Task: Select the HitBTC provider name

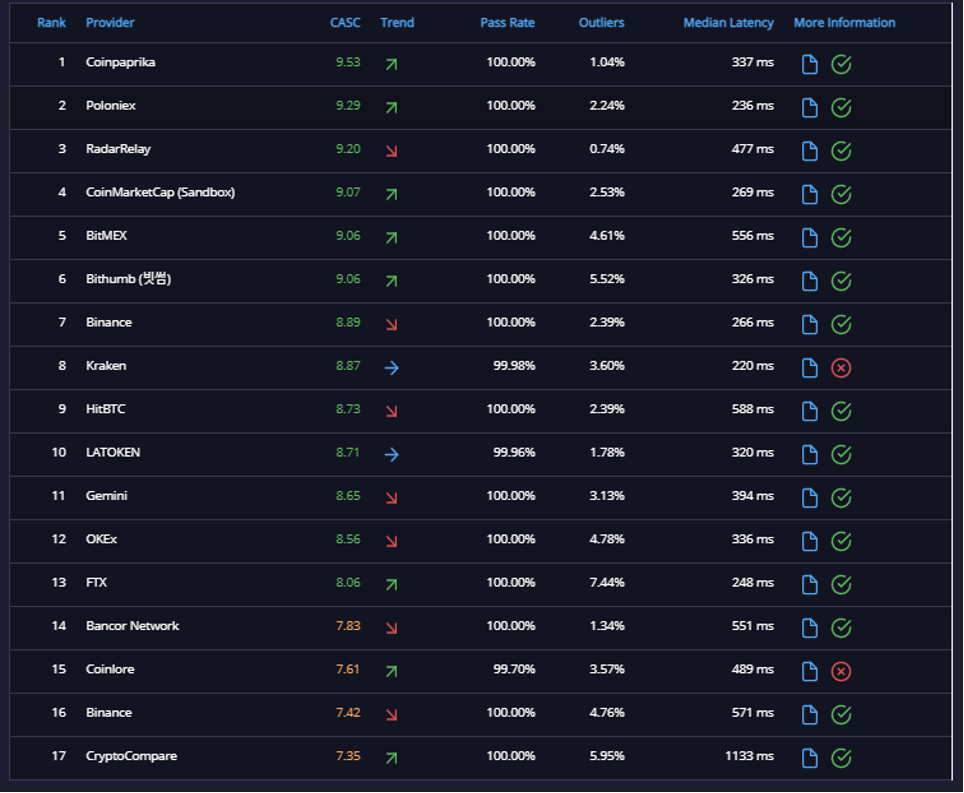Action: tap(105, 409)
